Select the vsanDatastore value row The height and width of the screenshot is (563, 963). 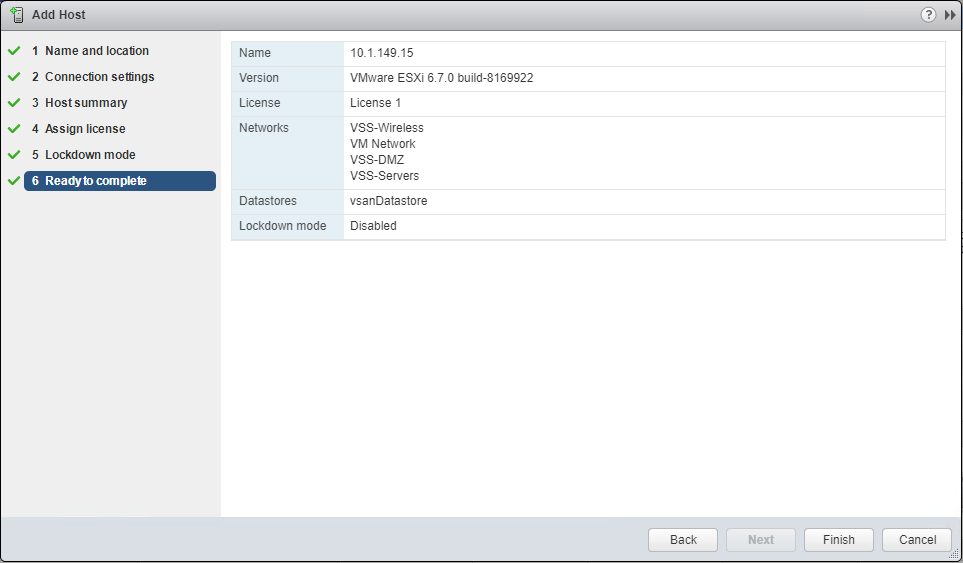tap(588, 201)
